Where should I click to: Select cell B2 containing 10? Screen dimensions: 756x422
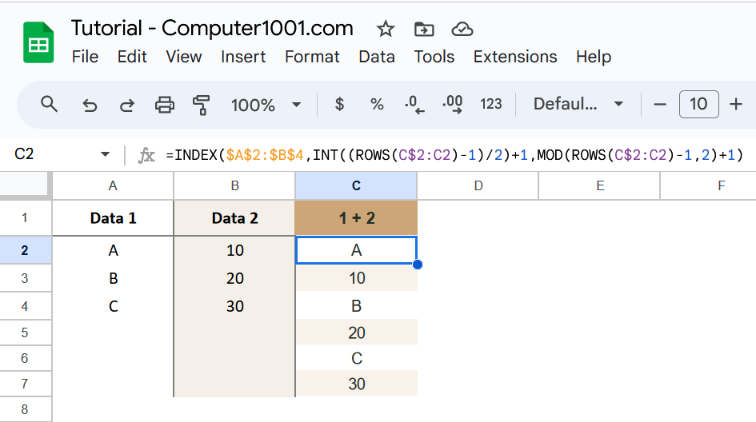coord(234,250)
